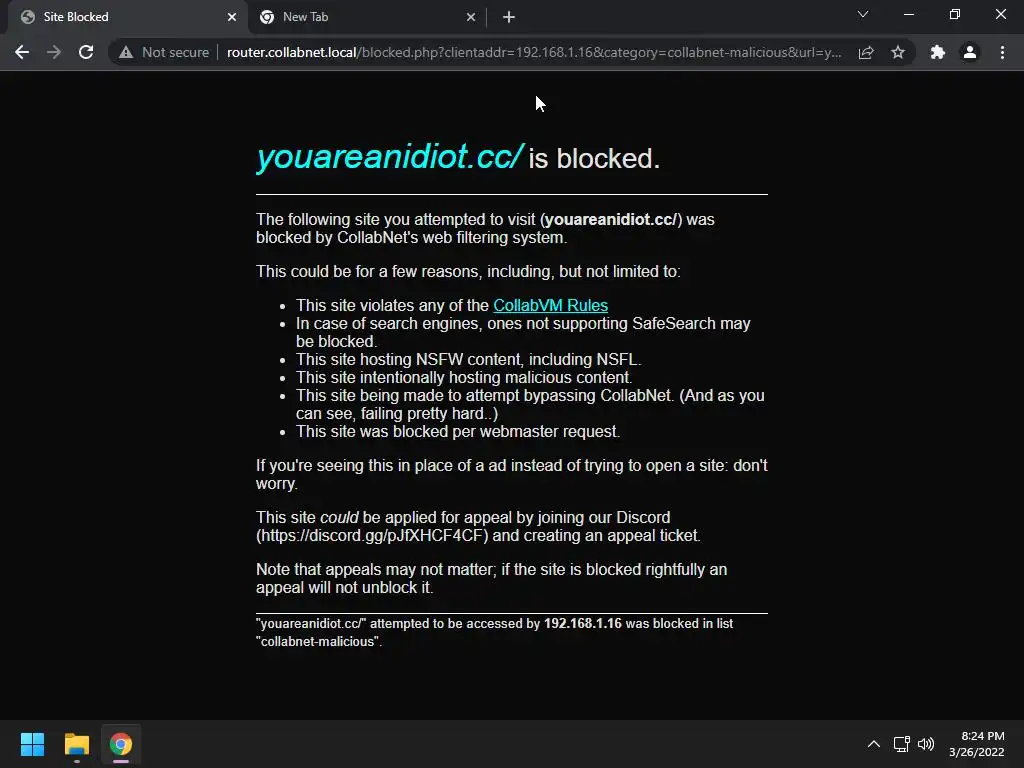This screenshot has width=1024, height=768.
Task: Go back to the previous page
Action: point(22,52)
